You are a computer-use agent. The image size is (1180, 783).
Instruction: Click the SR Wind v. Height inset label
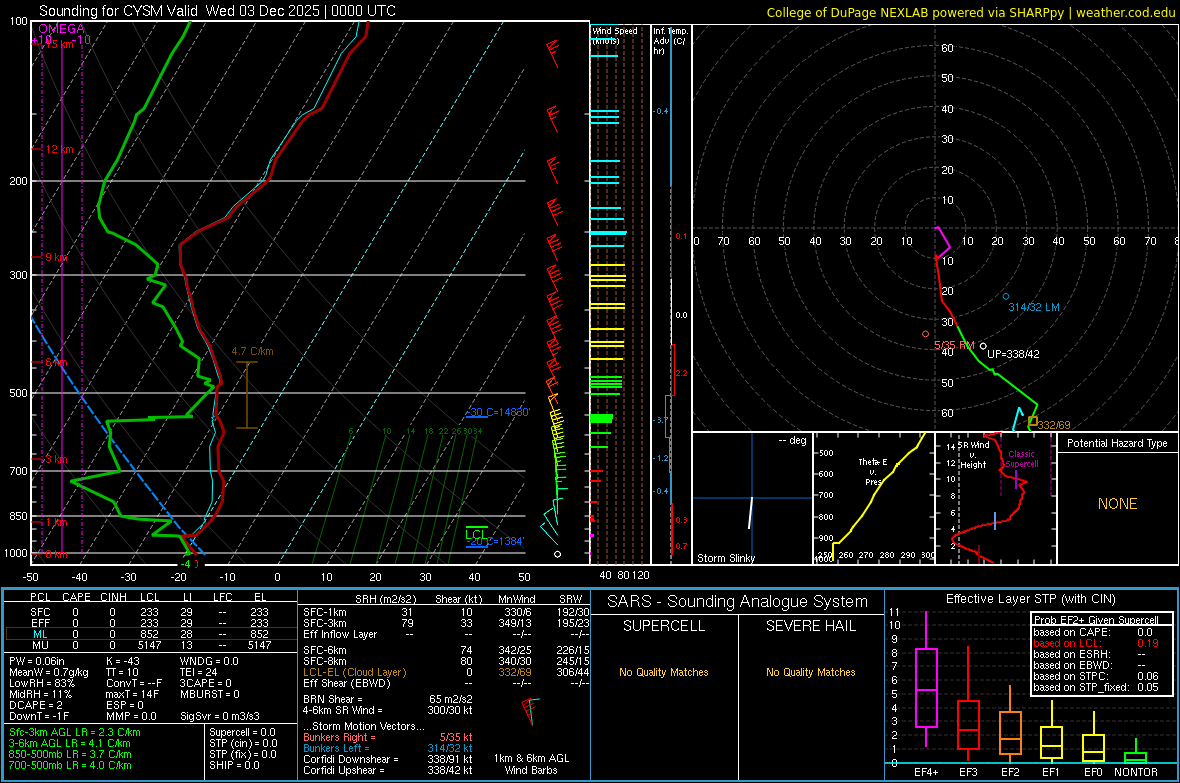[973, 455]
